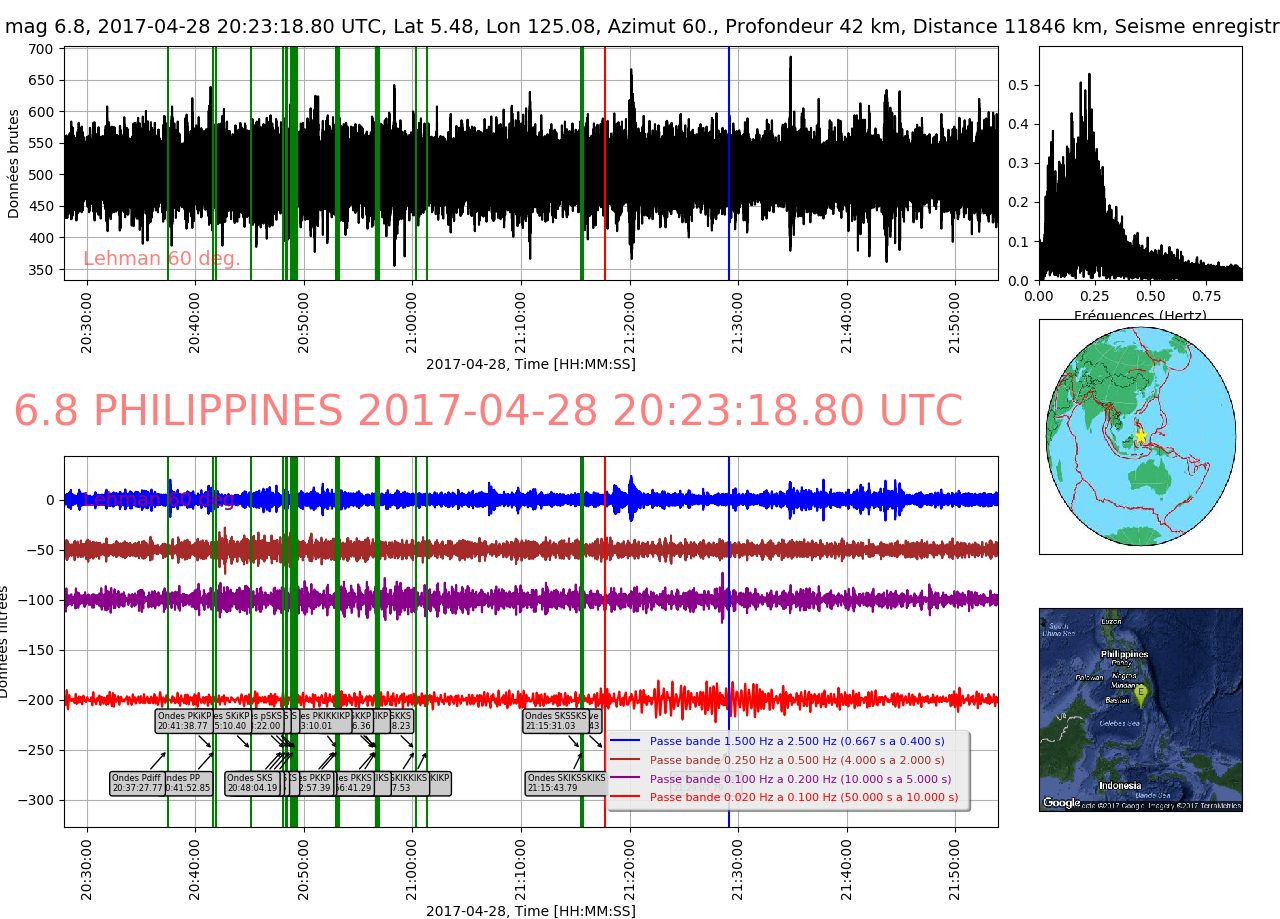This screenshot has height=919, width=1280.
Task: Click the green epicenter pin on satellite map
Action: coord(1140,693)
